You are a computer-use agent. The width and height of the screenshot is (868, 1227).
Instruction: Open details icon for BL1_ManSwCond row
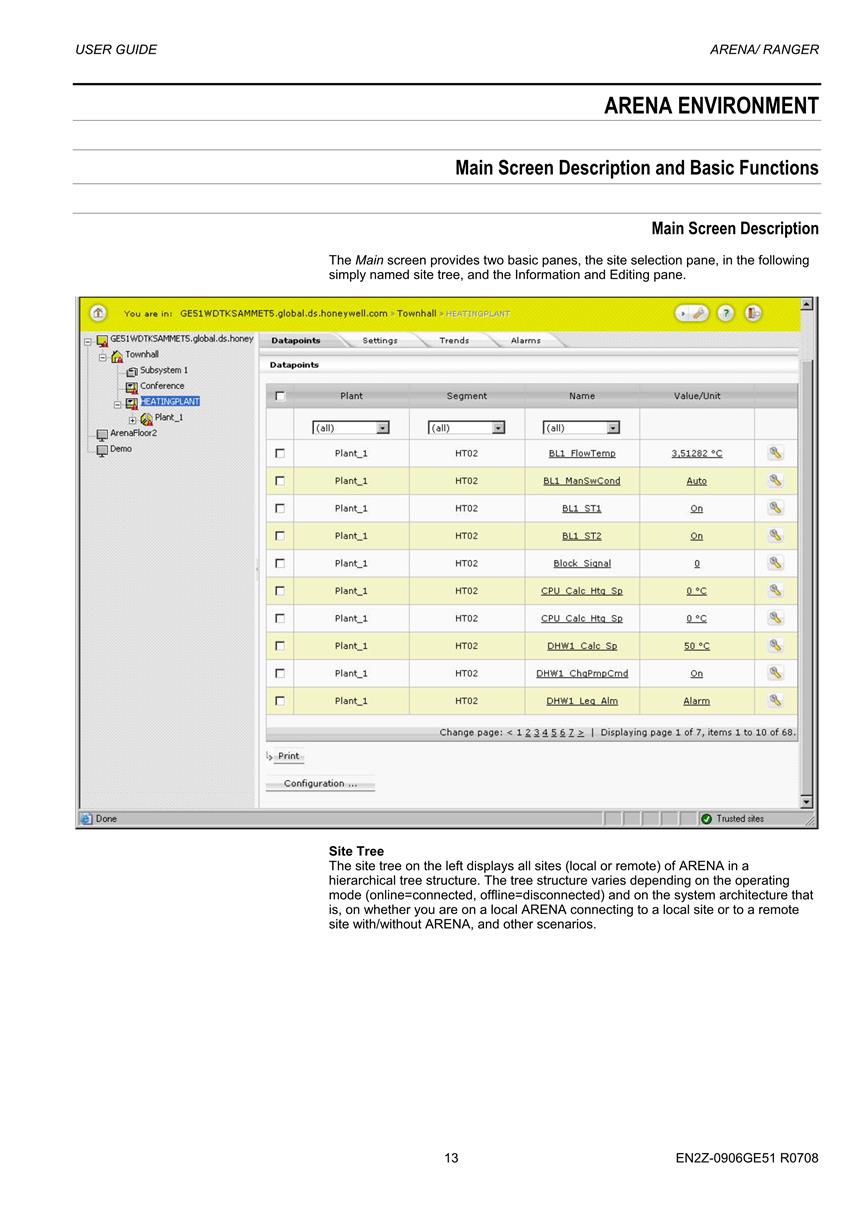775,480
